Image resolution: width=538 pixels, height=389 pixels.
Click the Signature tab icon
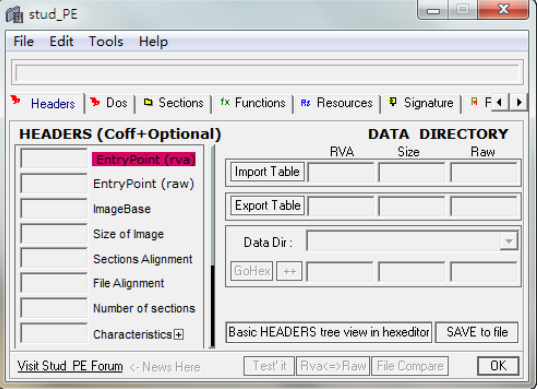[393, 102]
